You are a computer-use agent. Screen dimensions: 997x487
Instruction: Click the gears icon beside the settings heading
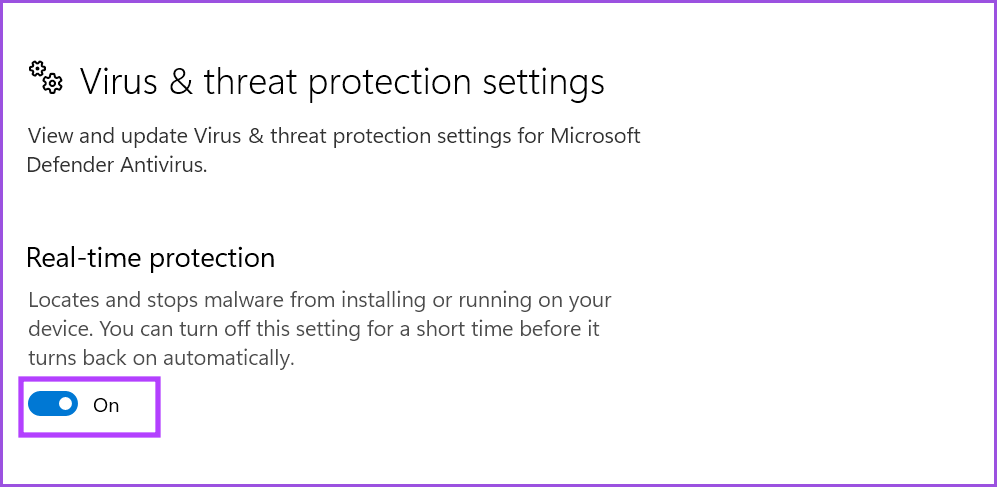[46, 76]
